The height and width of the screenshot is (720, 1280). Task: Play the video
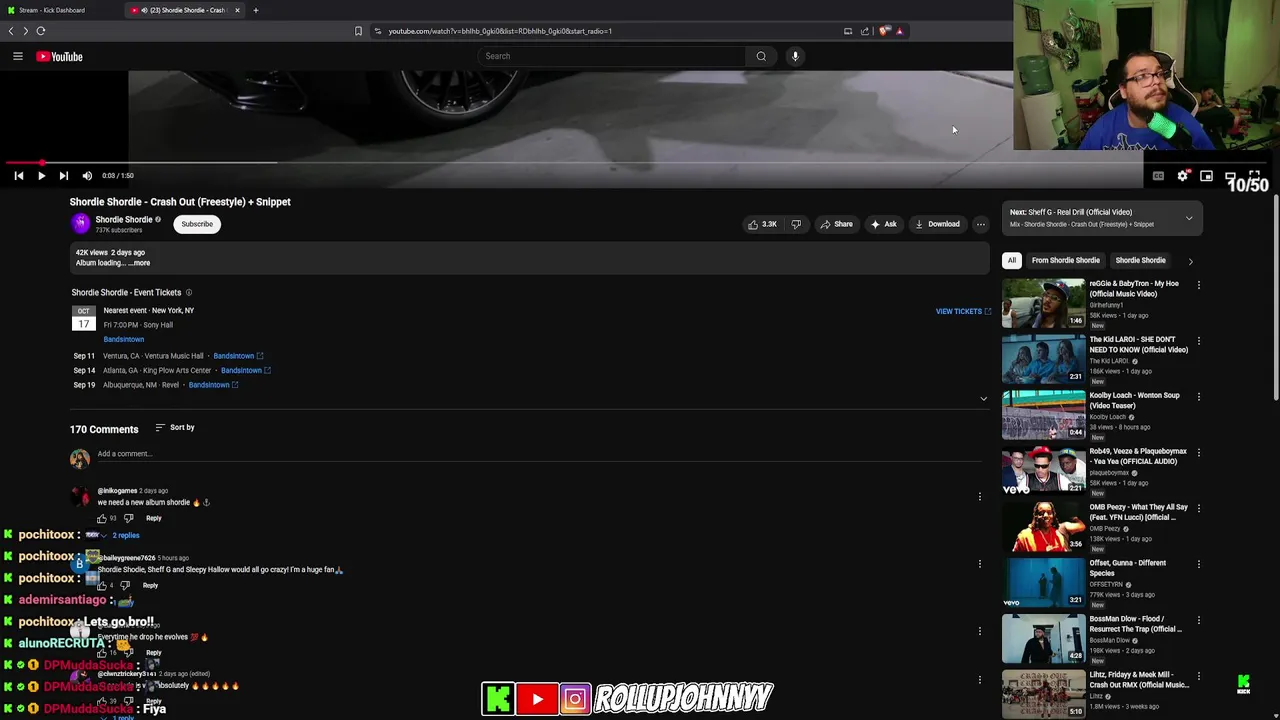41,176
